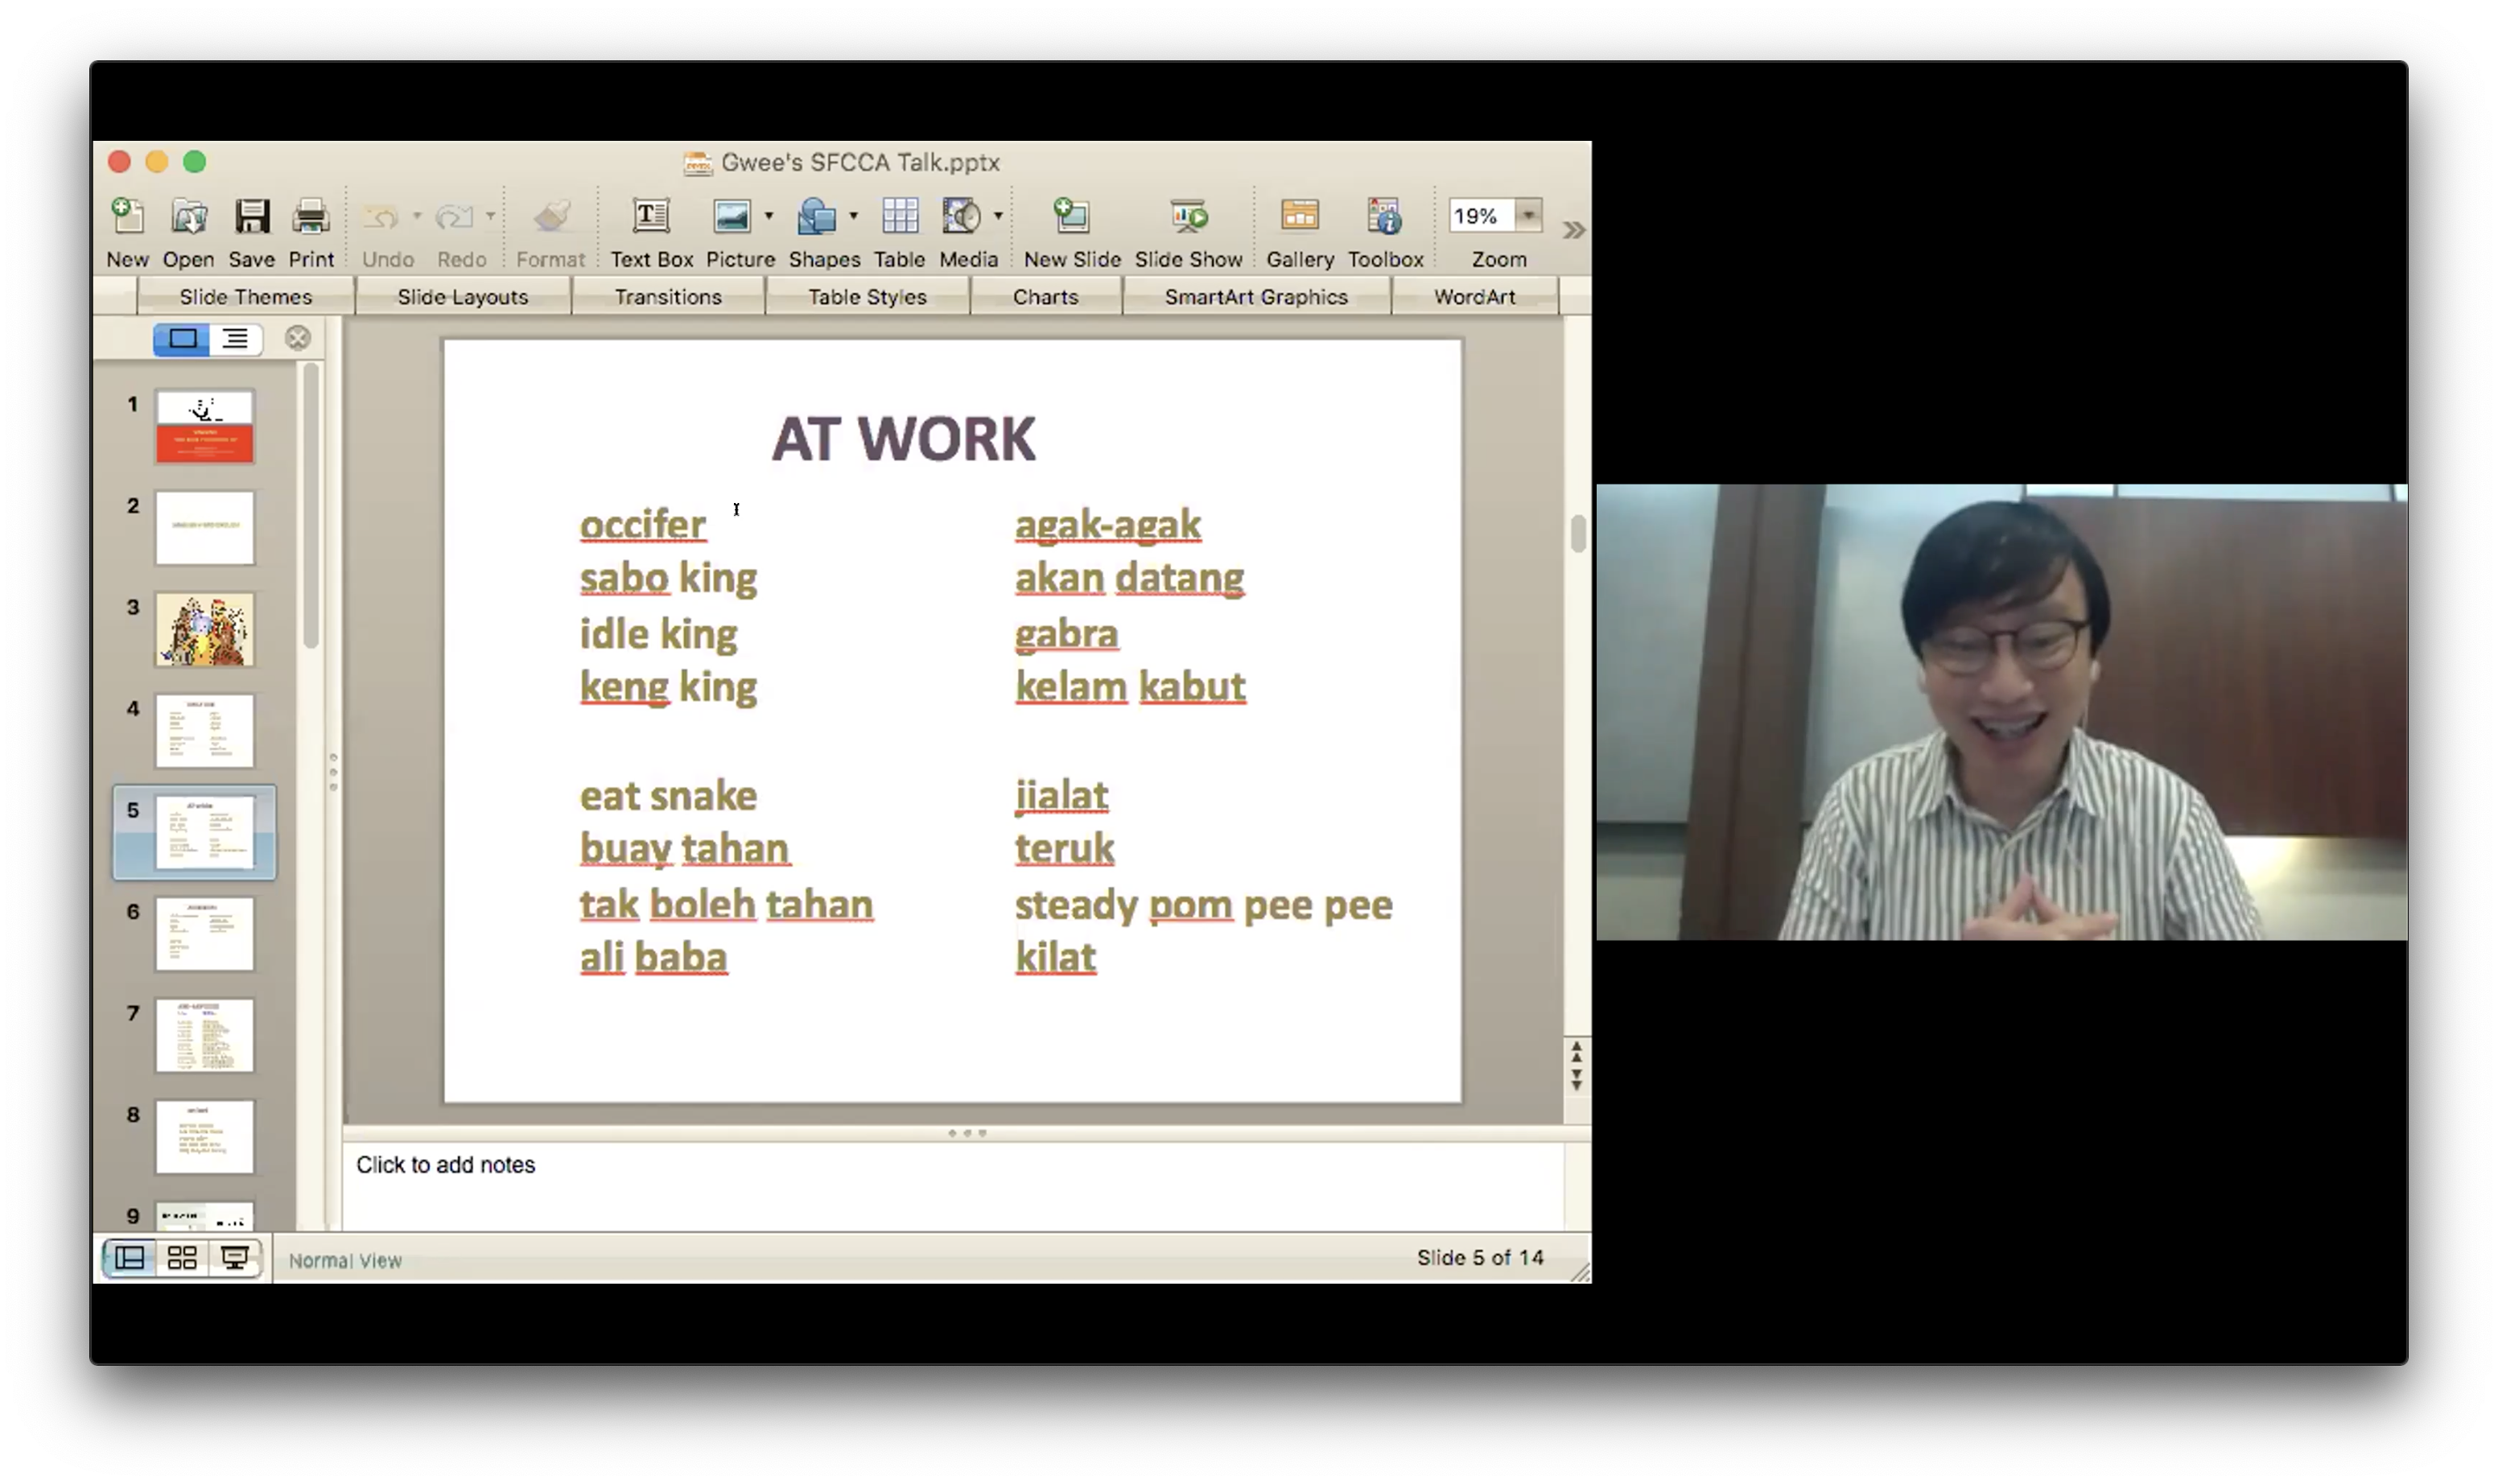Open the Redo history dropdown arrow
The image size is (2498, 1484).
point(490,215)
